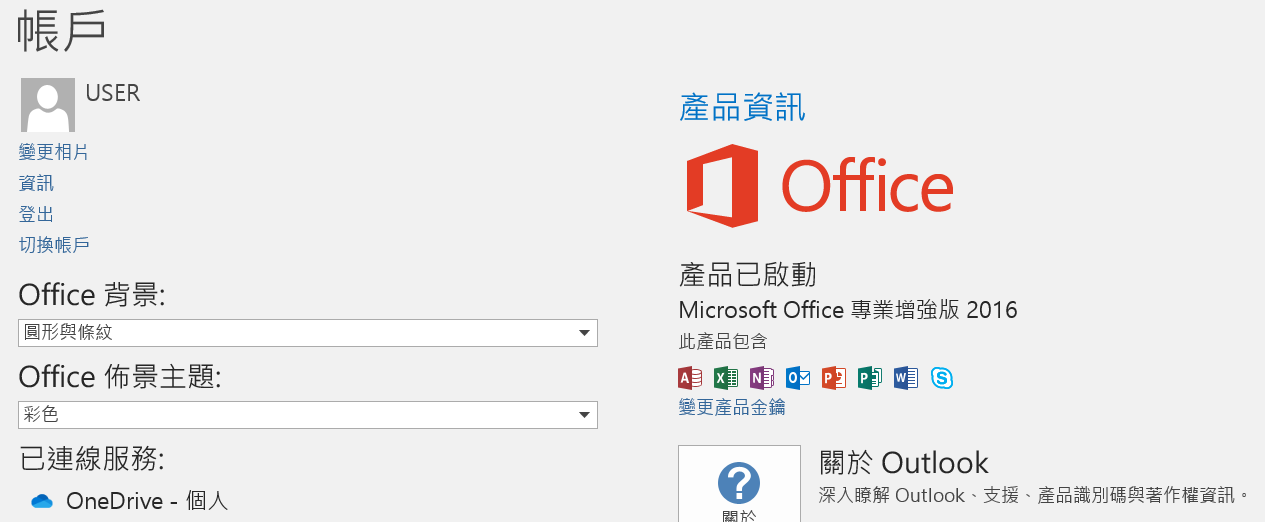The height and width of the screenshot is (522, 1265).
Task: Click the PowerPoint app icon
Action: coord(834,377)
